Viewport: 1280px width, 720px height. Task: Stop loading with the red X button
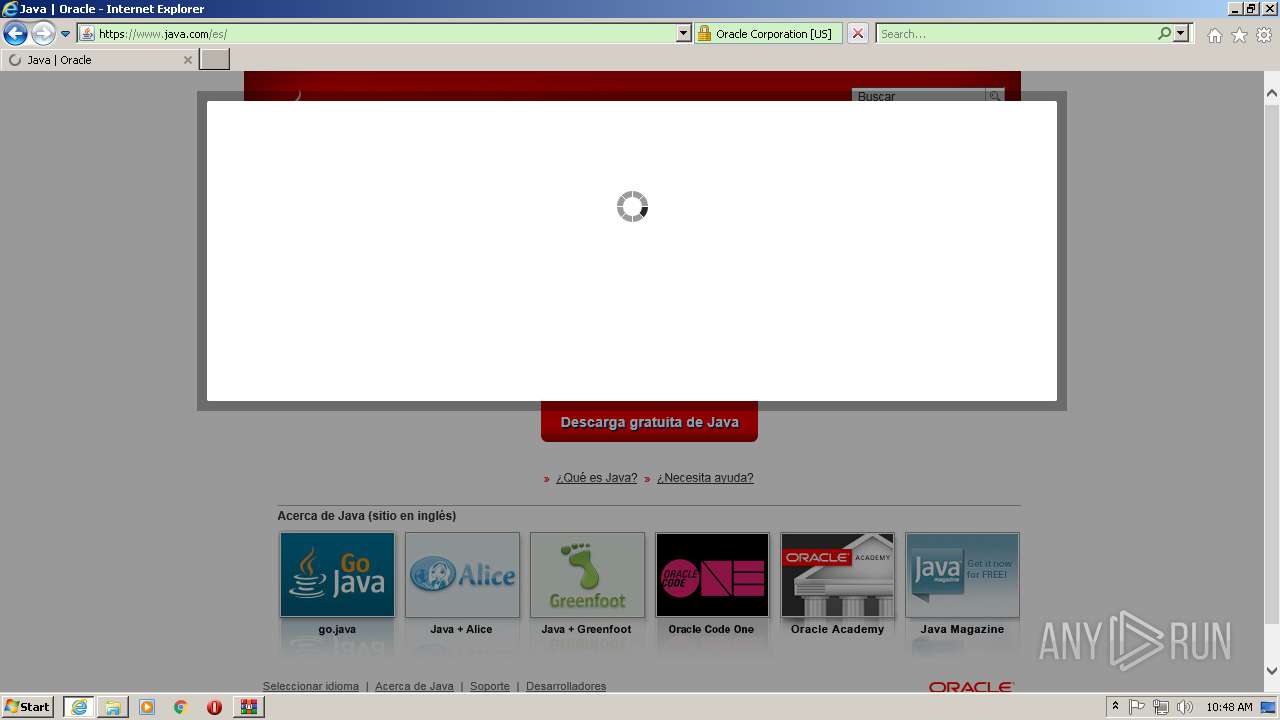(858, 33)
